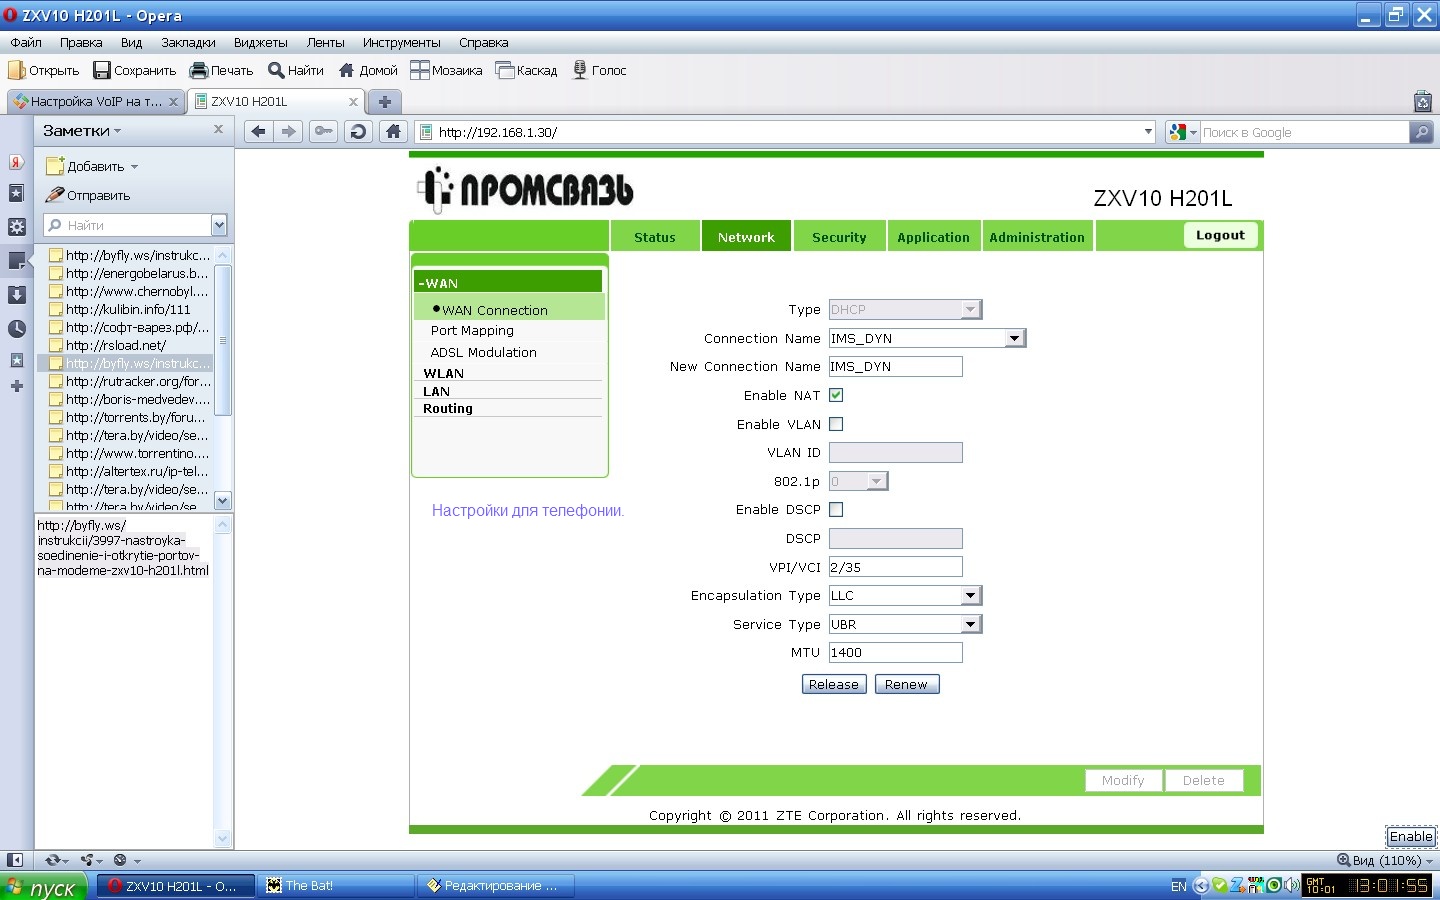Click the VPI/VCI input field
The image size is (1440, 900).
coord(895,567)
